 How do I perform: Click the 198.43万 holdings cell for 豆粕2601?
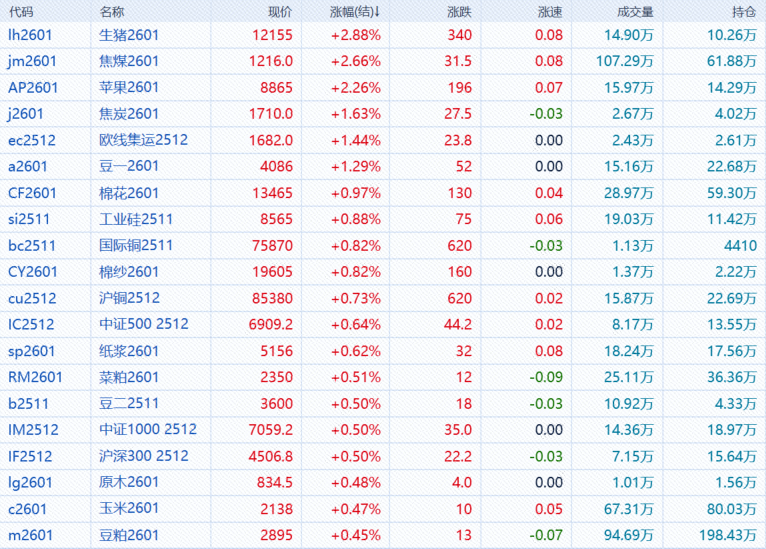729,534
